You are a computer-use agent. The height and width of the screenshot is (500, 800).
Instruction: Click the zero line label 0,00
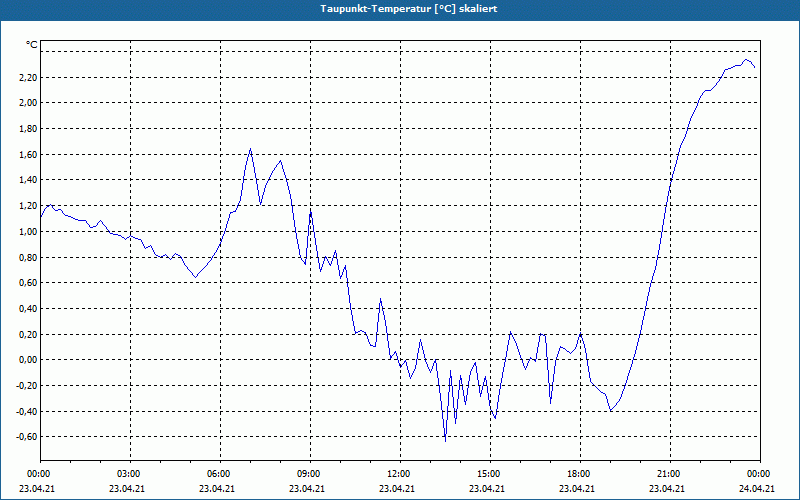28,360
